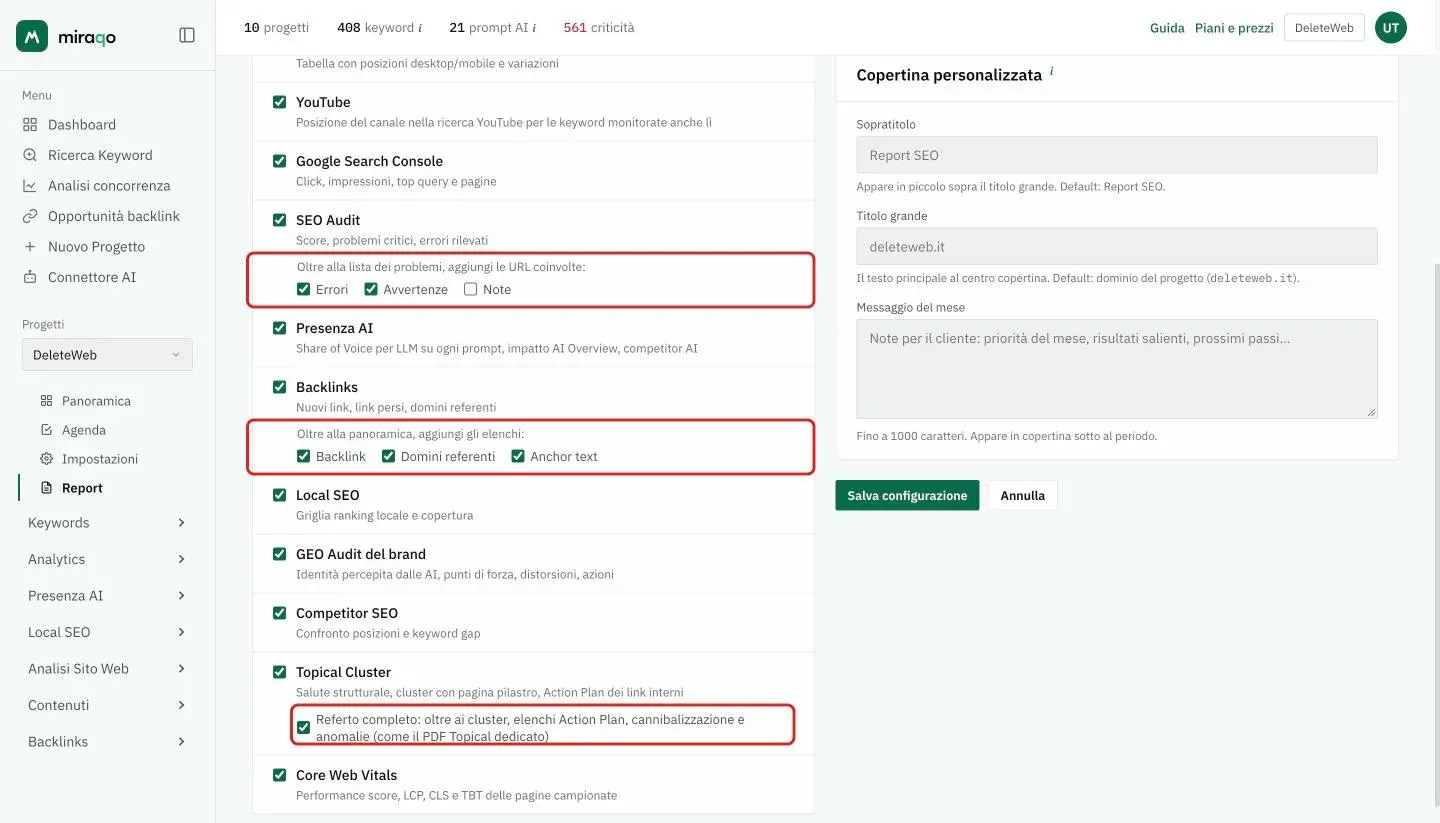Click the miraqo logo icon
The width and height of the screenshot is (1440, 823).
pyautogui.click(x=32, y=36)
